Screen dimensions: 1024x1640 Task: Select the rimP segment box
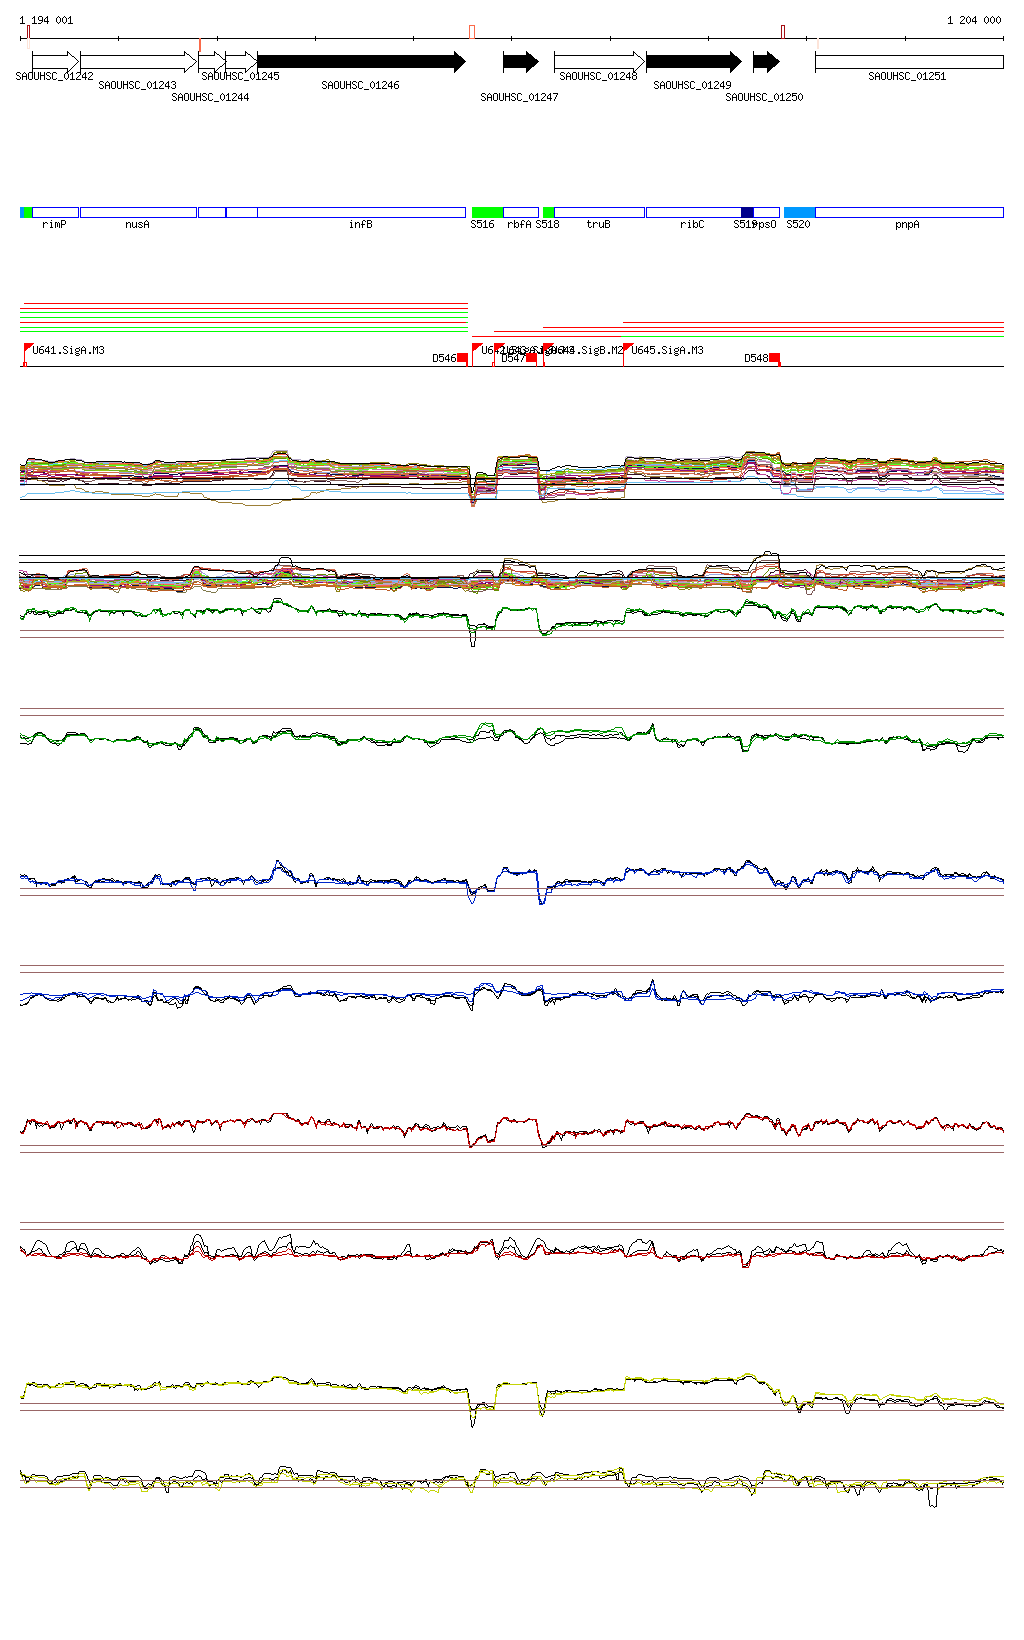55,212
